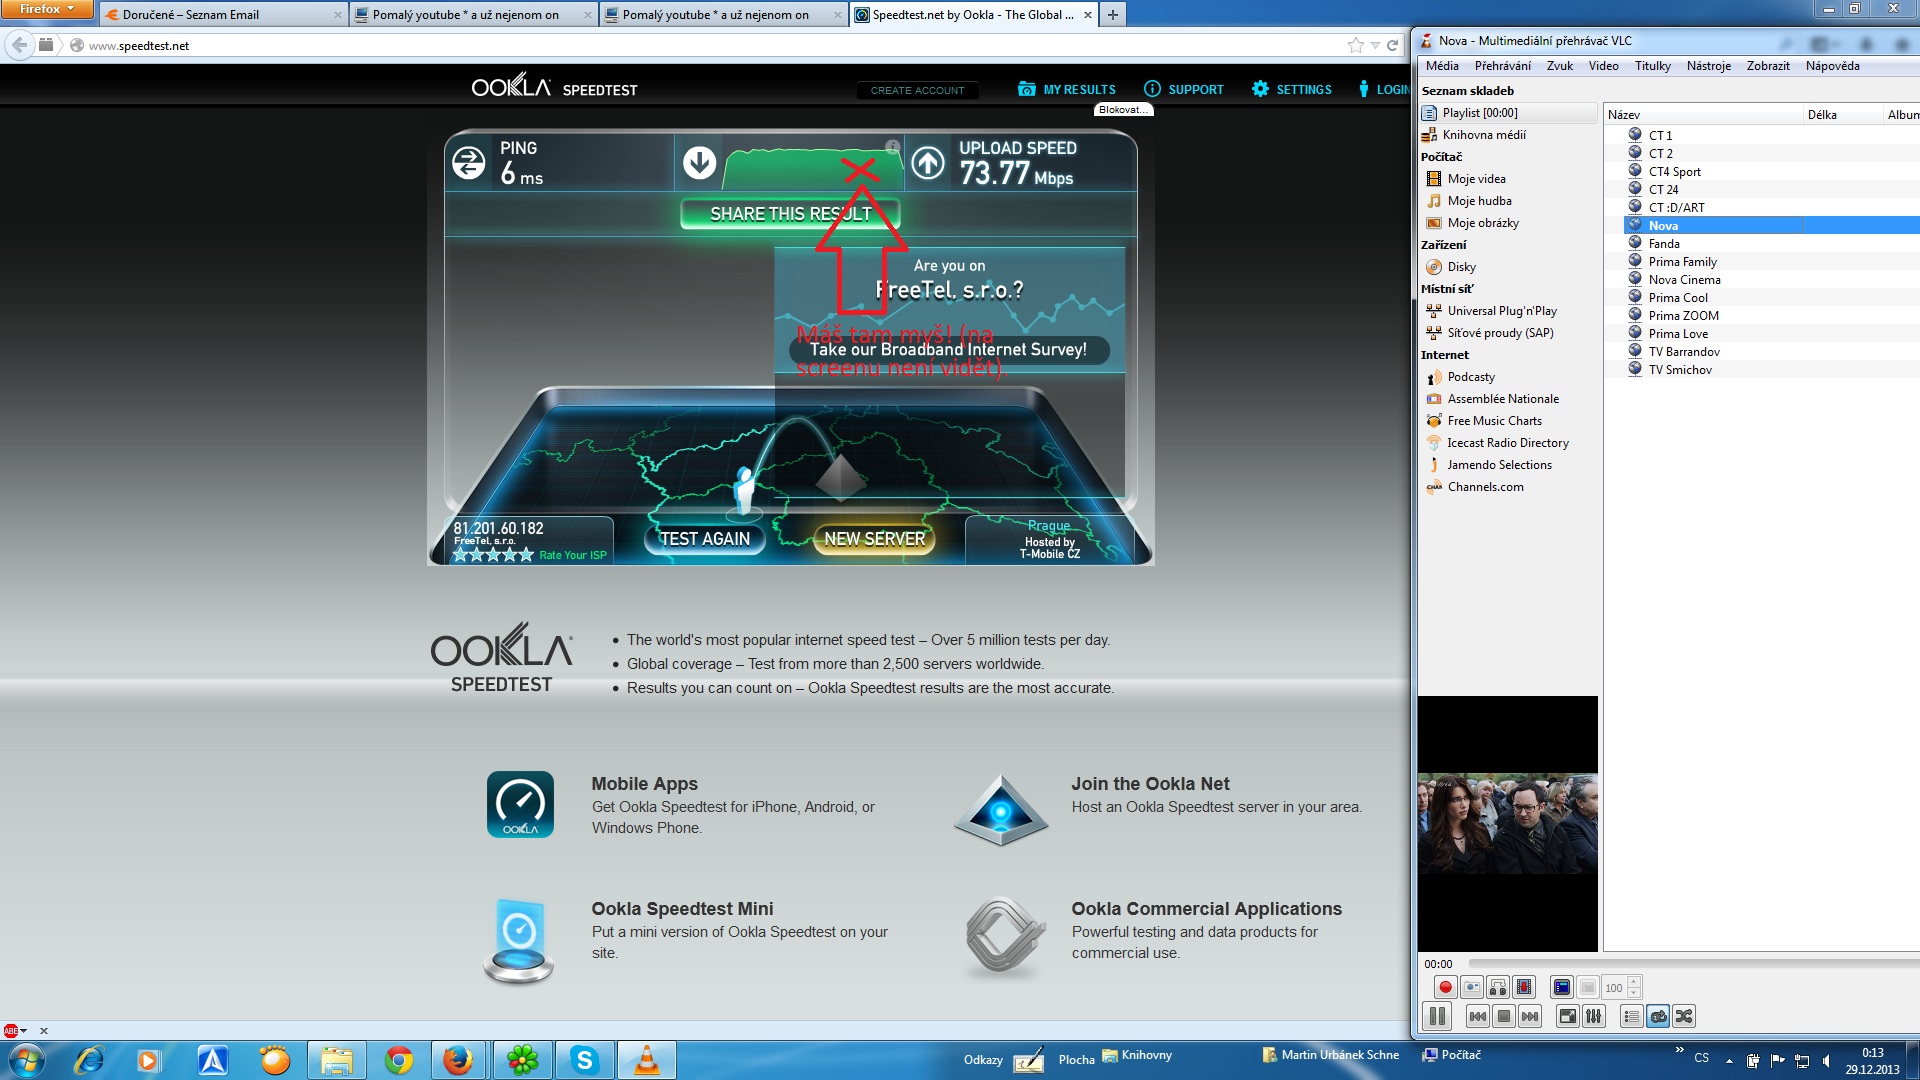The height and width of the screenshot is (1080, 1920).
Task: Open Channels.com entry
Action: pos(1485,487)
